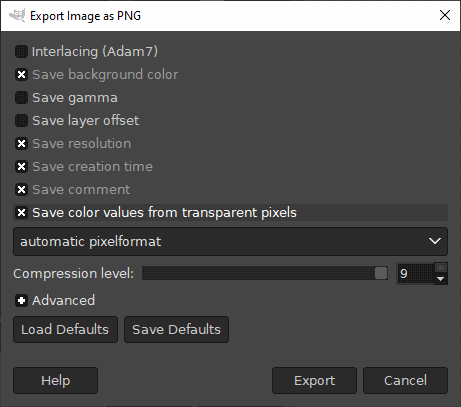Uncheck Save background color

point(21,75)
